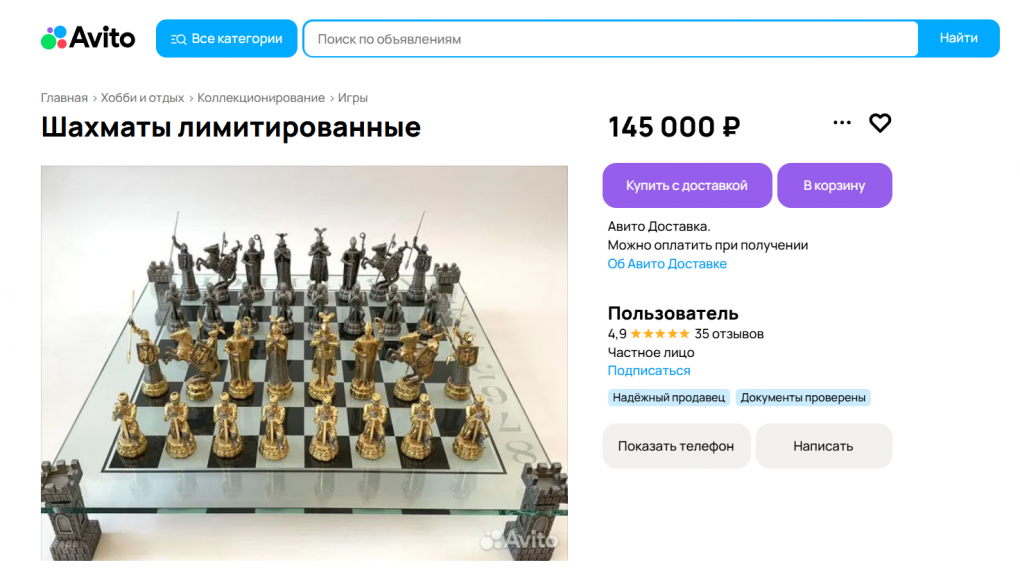This screenshot has width=1020, height=574.
Task: Open the Об Авито Доставке link
Action: (667, 264)
